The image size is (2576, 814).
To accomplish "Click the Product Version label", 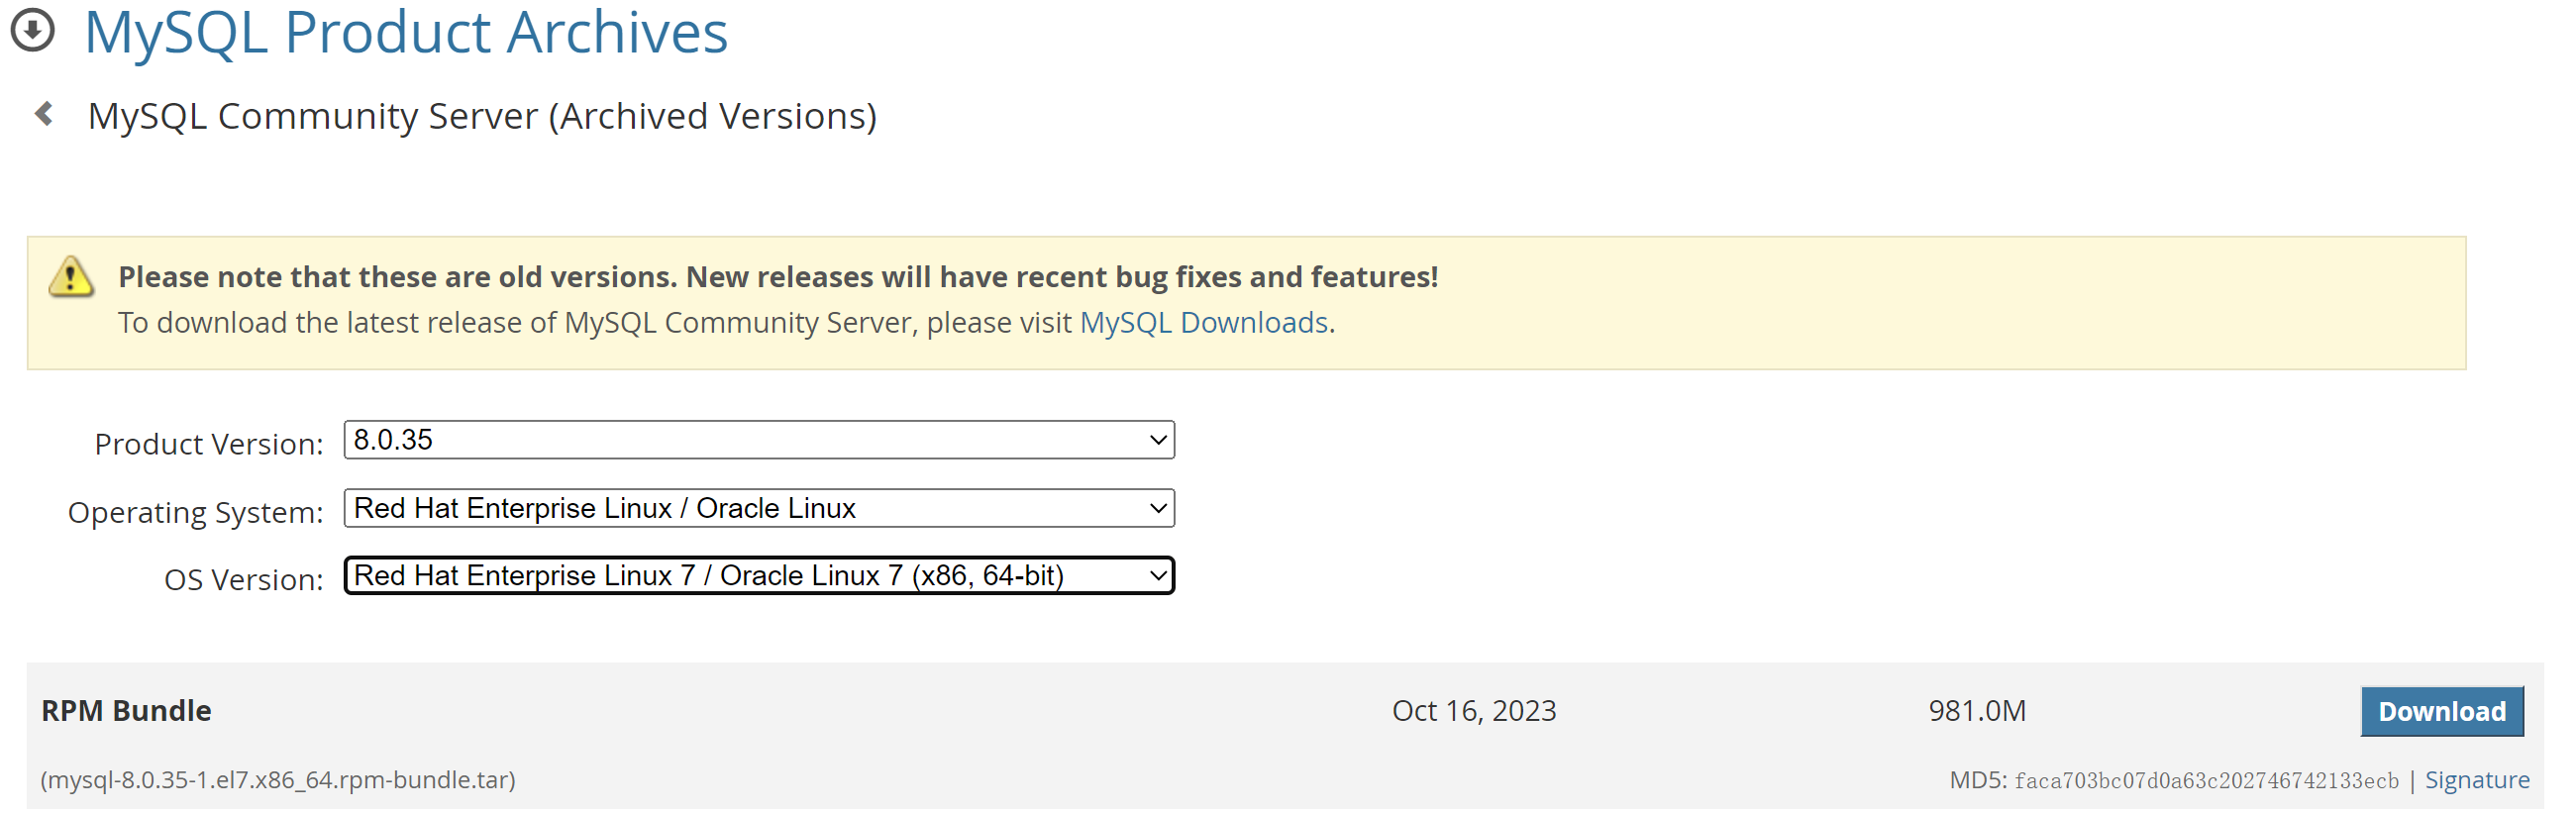I will pyautogui.click(x=208, y=444).
